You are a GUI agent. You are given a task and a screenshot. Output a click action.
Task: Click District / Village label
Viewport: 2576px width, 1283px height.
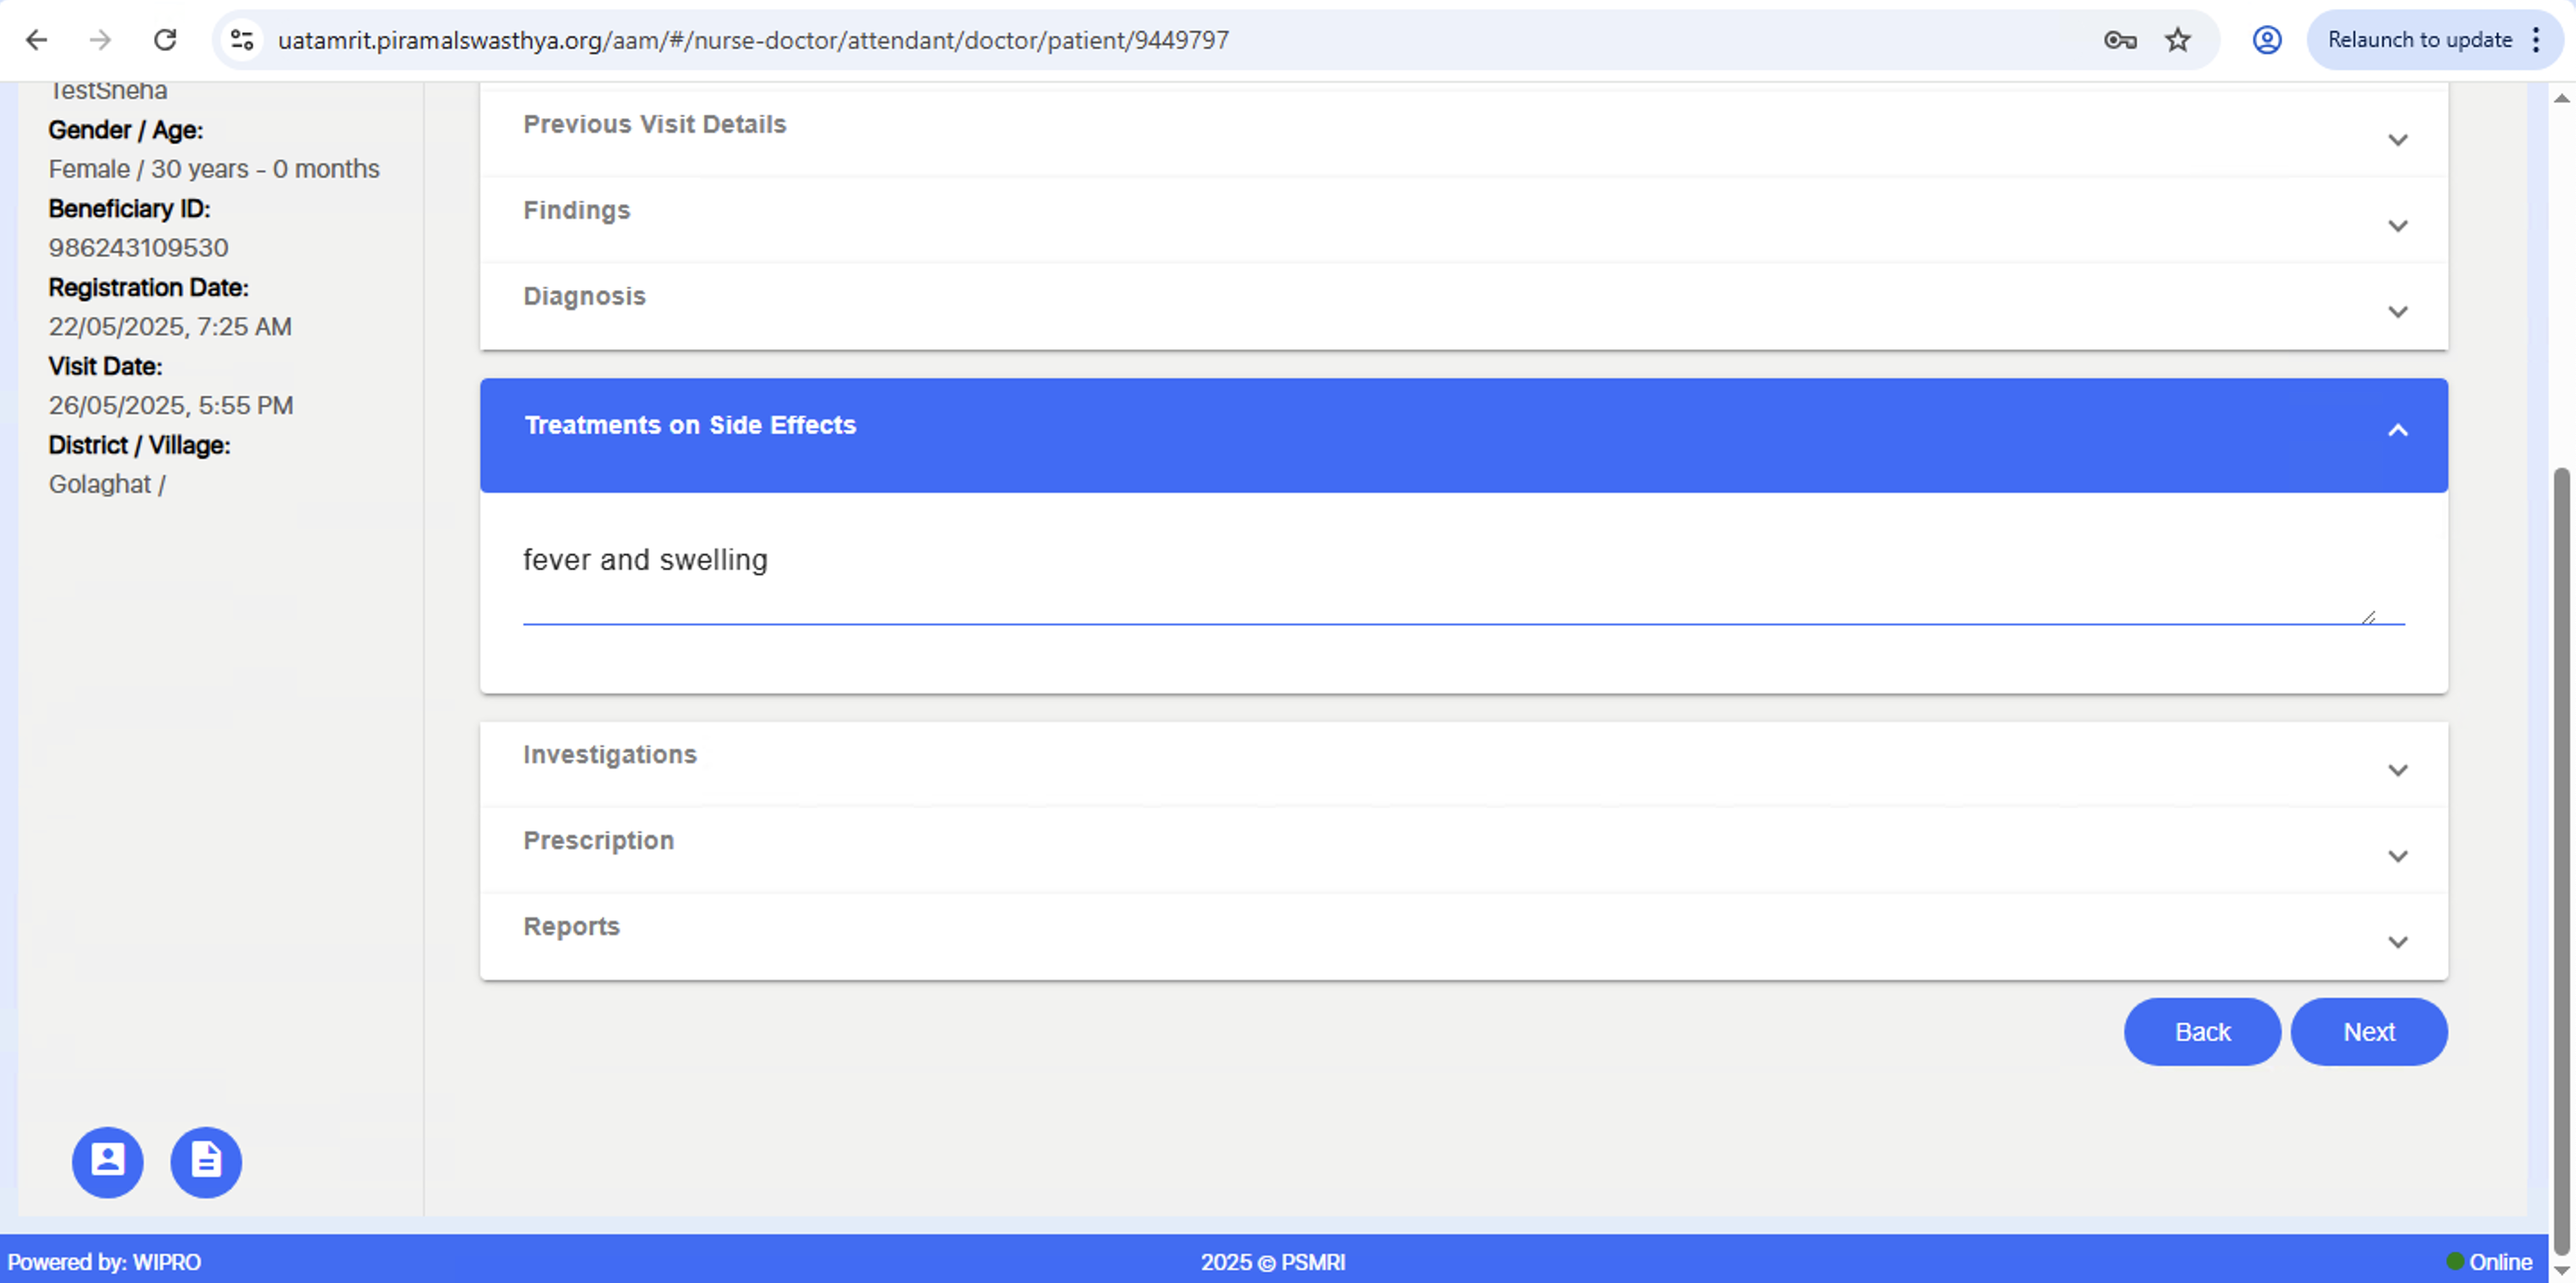click(139, 444)
